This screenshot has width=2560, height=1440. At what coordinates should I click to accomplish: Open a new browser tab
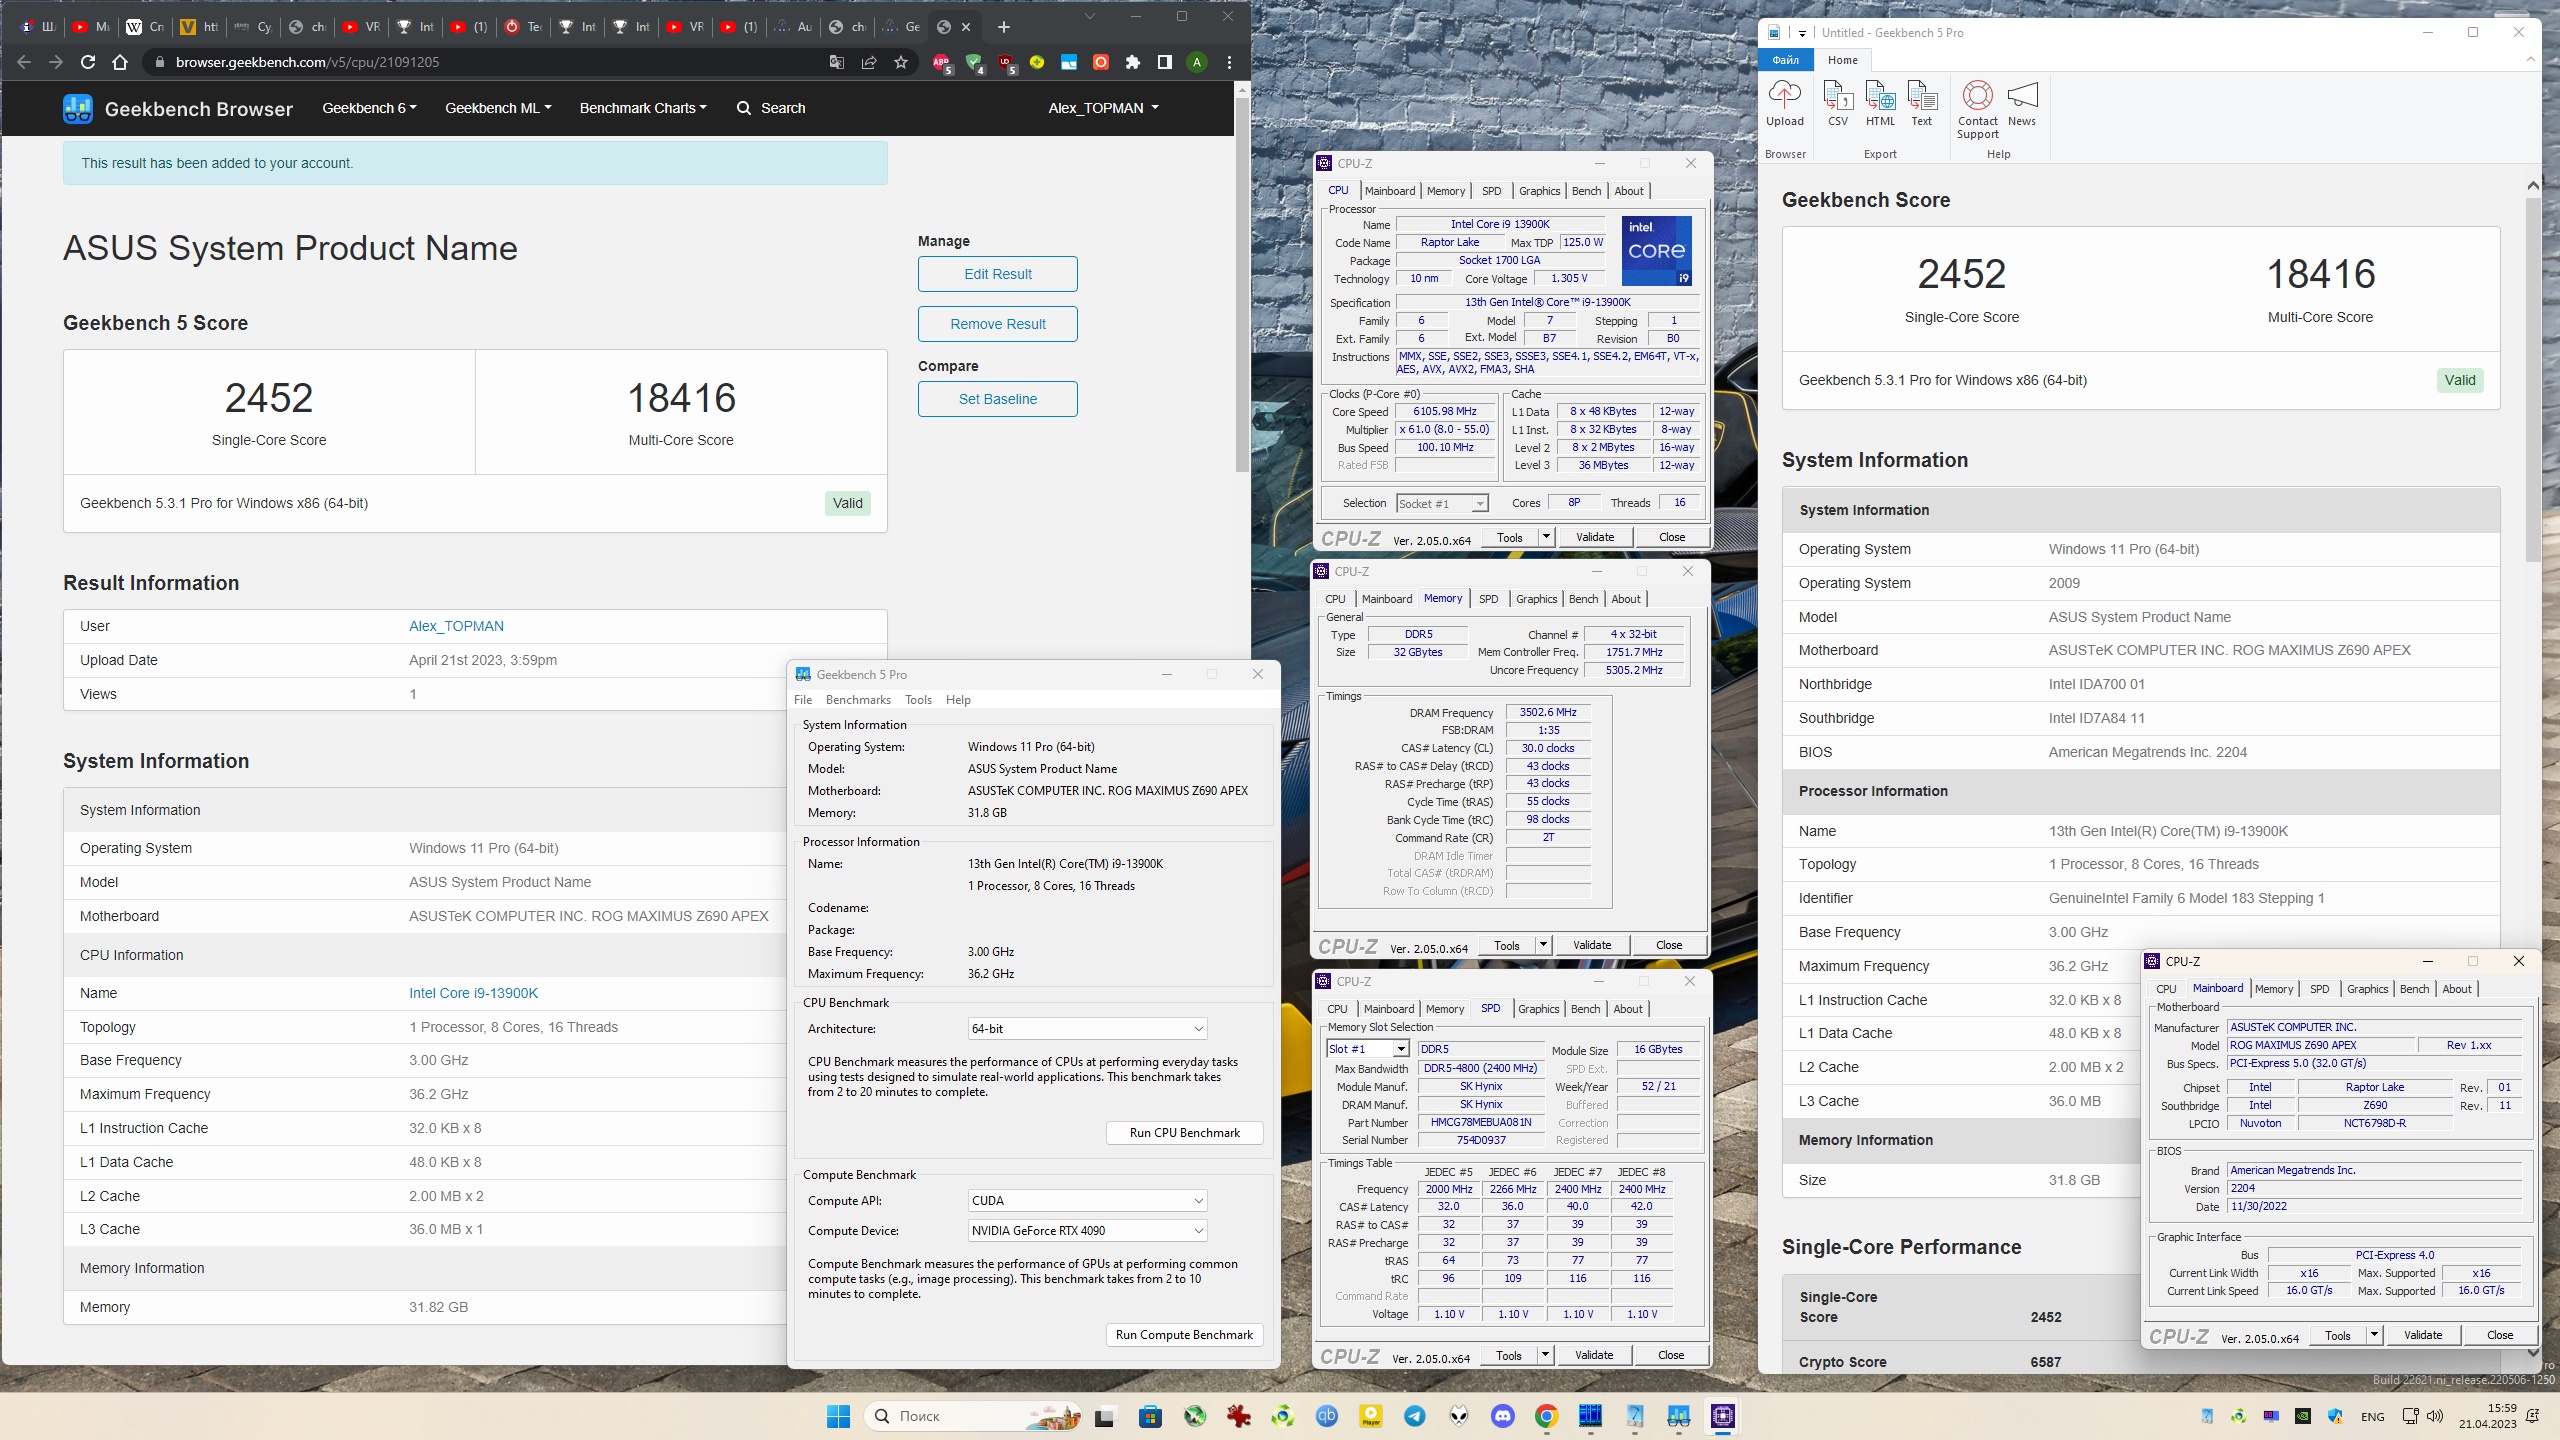(1004, 27)
